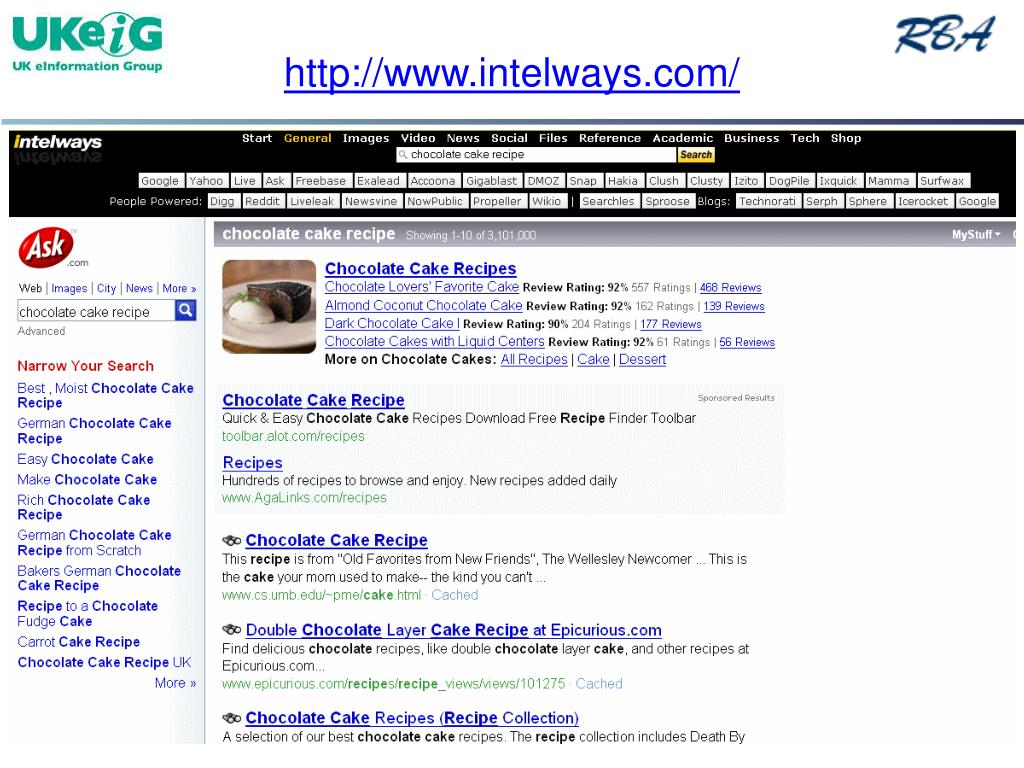Viewport: 1024px width, 768px height.
Task: Open the 468 Reviews link
Action: click(730, 287)
